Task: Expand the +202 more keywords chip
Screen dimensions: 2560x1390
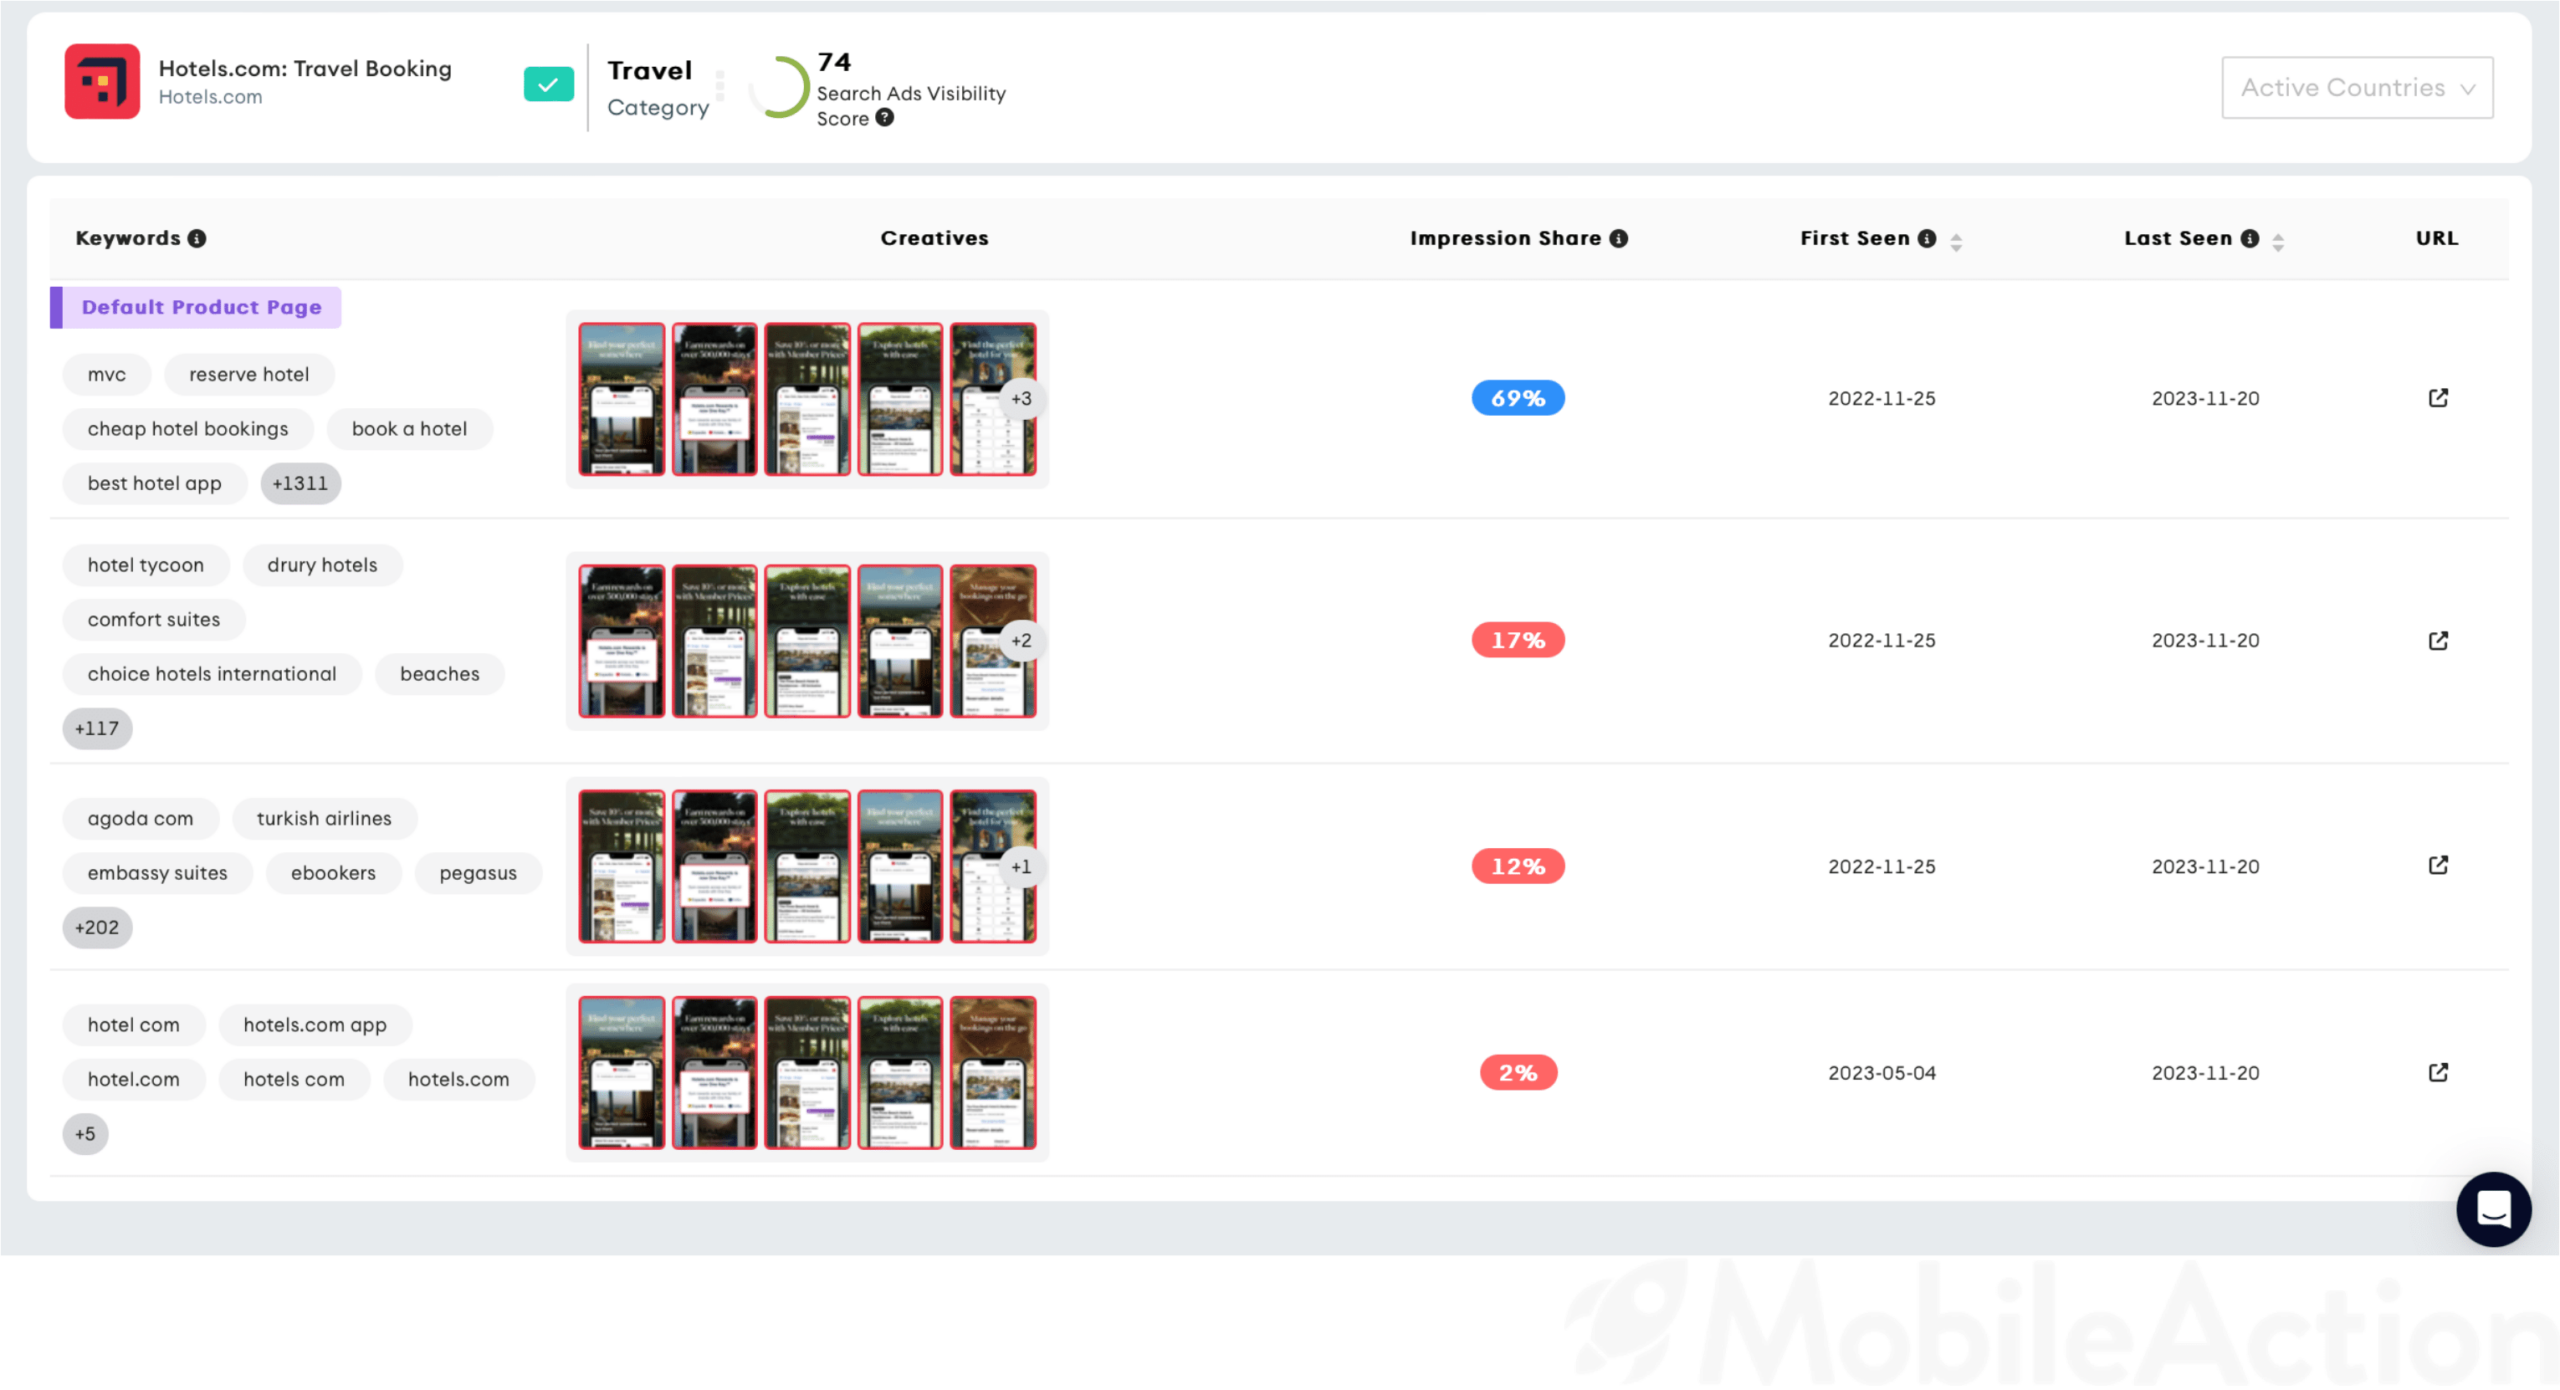Action: tap(97, 928)
